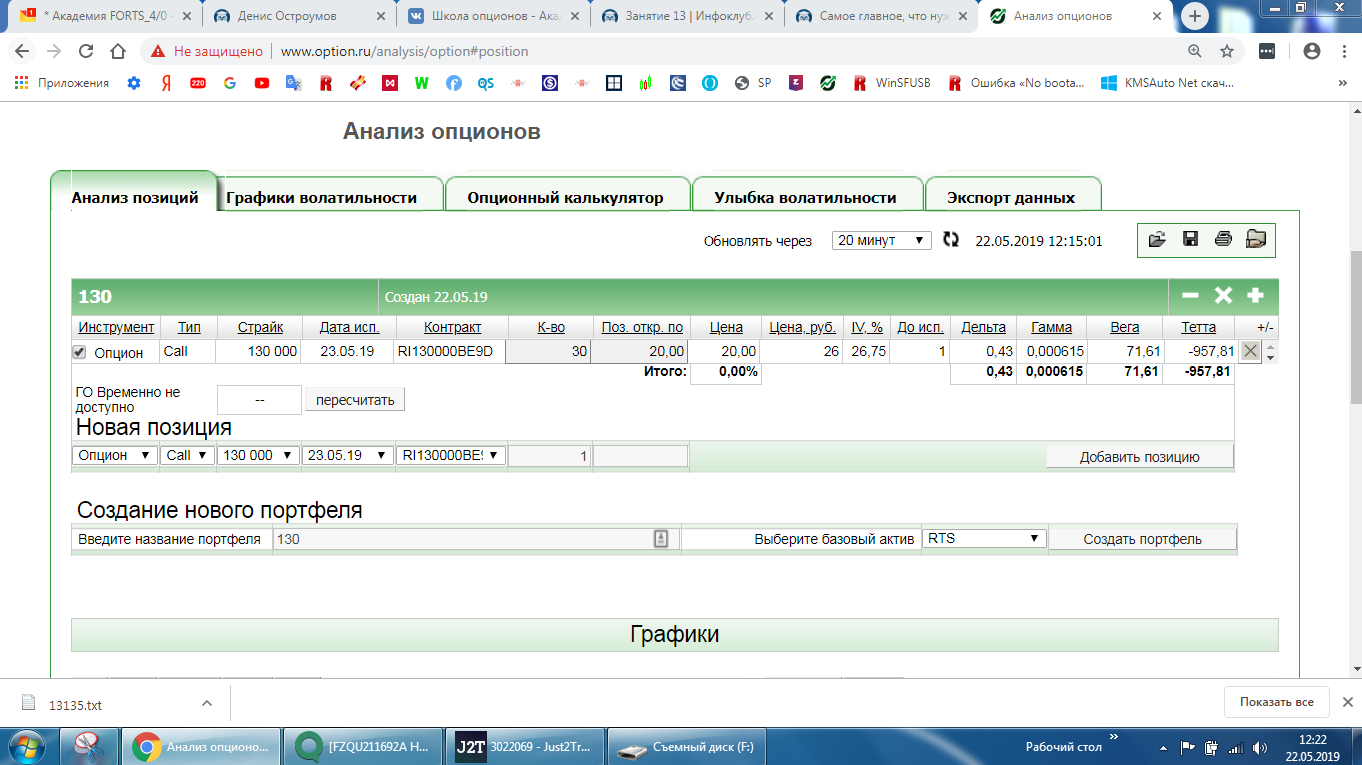Open the YouTube bookmark
This screenshot has width=1362, height=765.
tap(262, 83)
